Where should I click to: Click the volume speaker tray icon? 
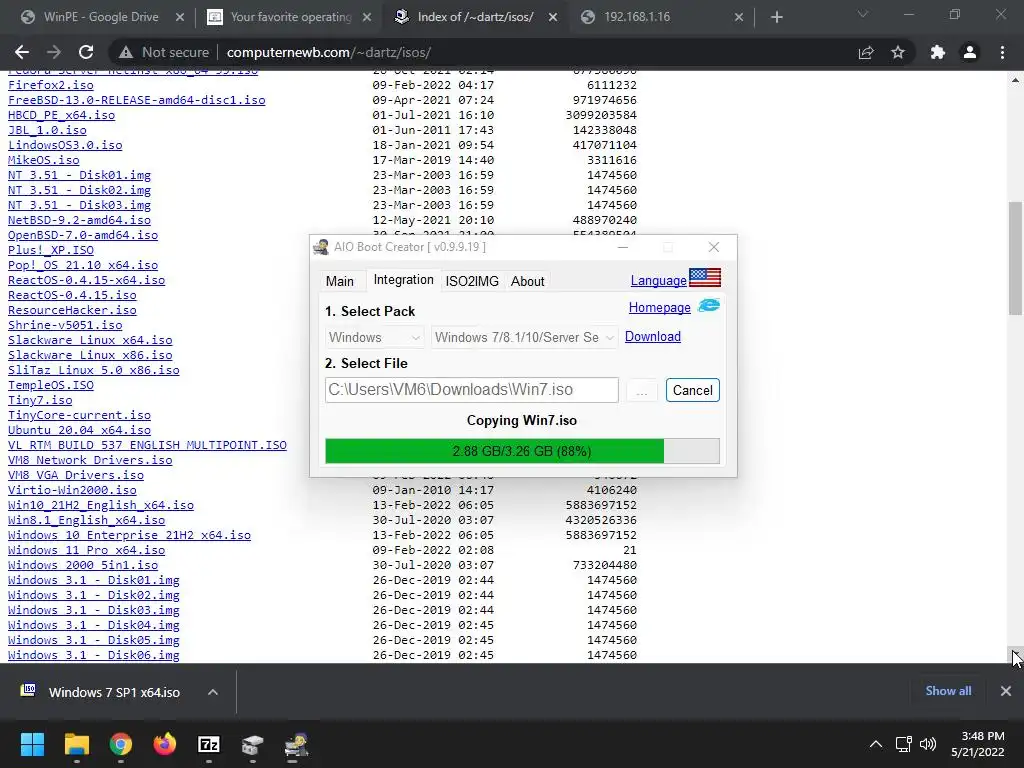point(927,744)
